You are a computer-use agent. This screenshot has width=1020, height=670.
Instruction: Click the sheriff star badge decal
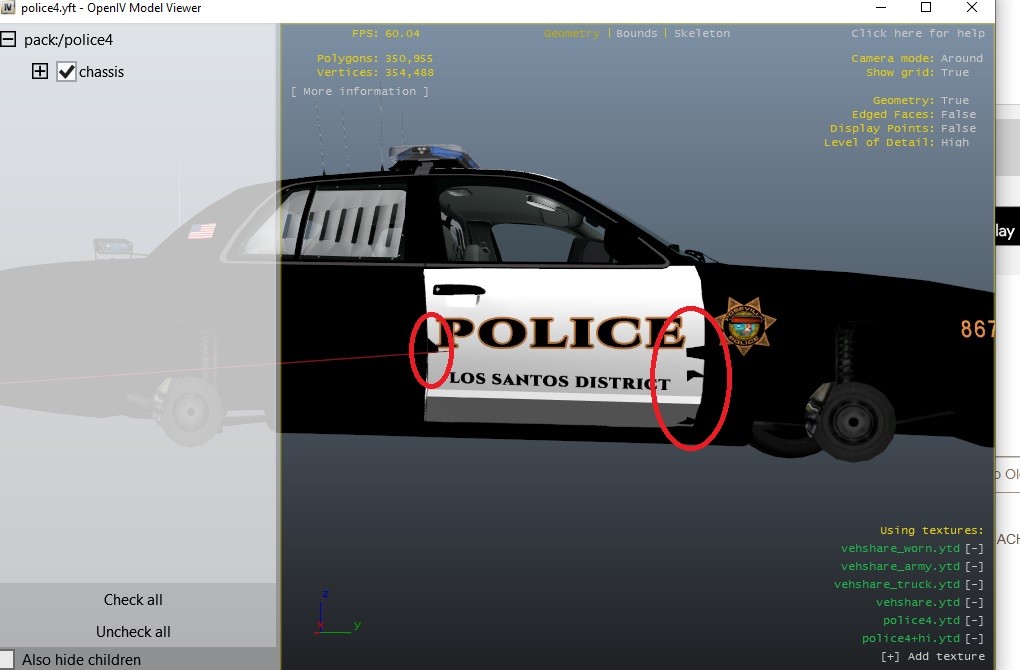(746, 325)
